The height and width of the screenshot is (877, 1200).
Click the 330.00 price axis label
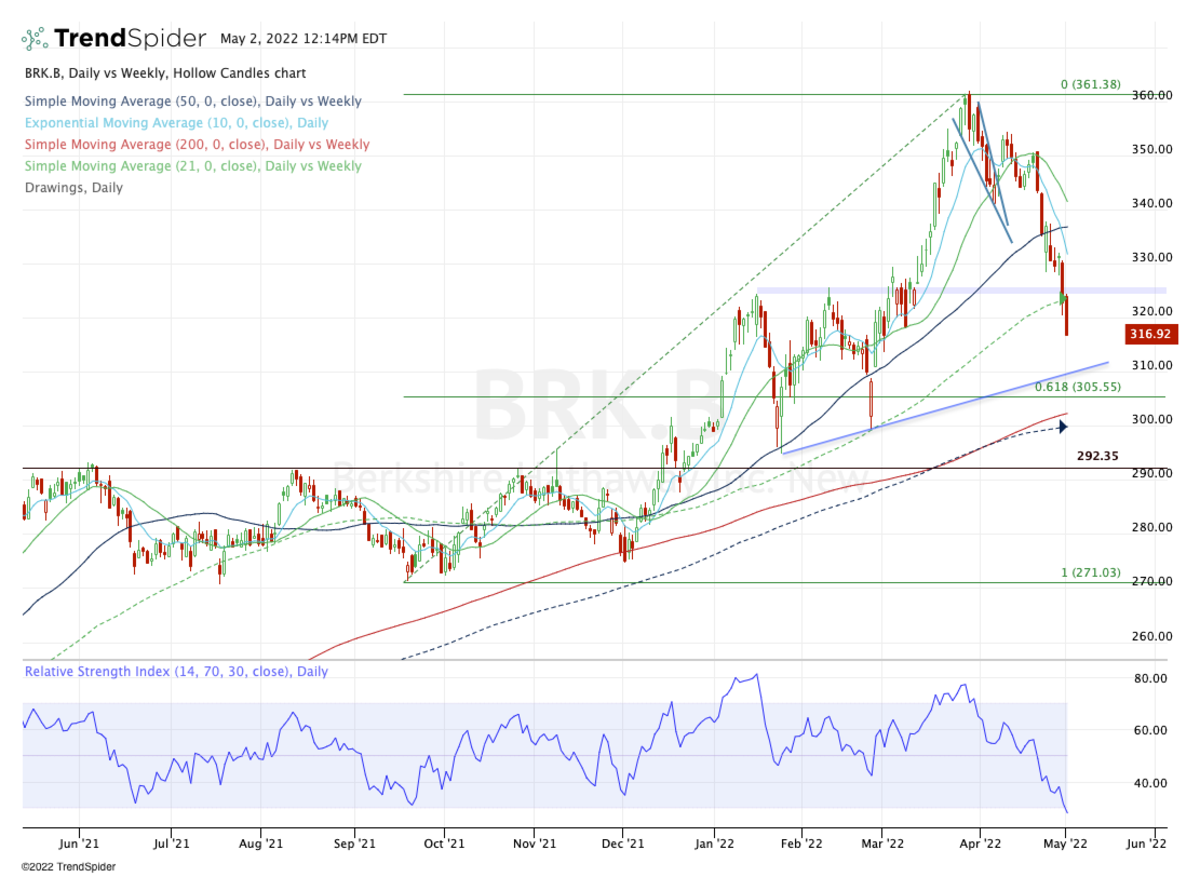1152,257
